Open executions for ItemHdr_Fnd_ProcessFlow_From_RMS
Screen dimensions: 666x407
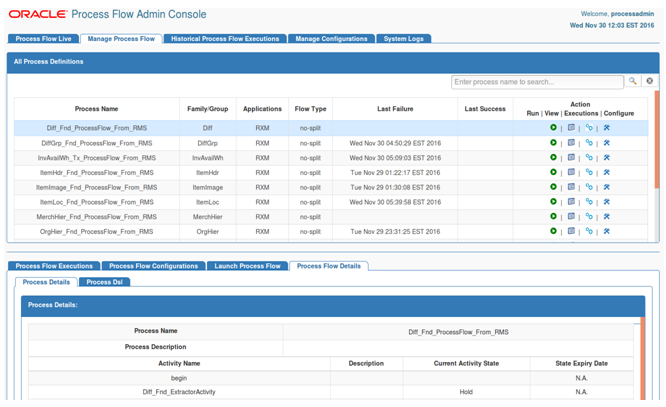pyautogui.click(x=589, y=172)
